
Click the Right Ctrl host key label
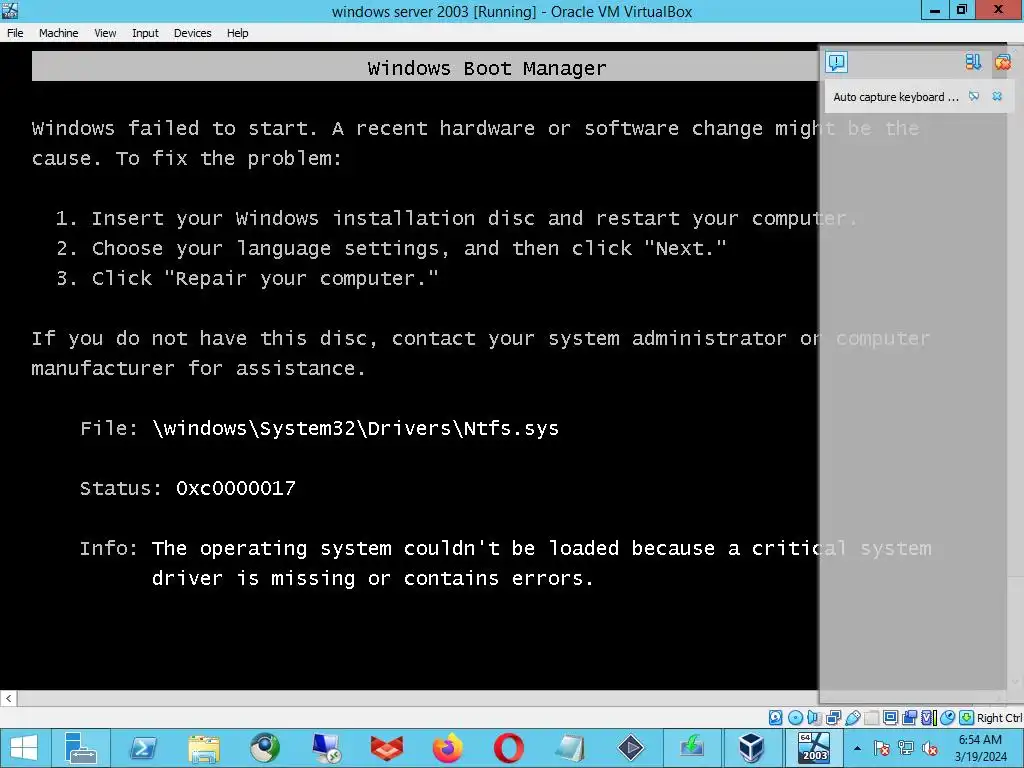(999, 718)
